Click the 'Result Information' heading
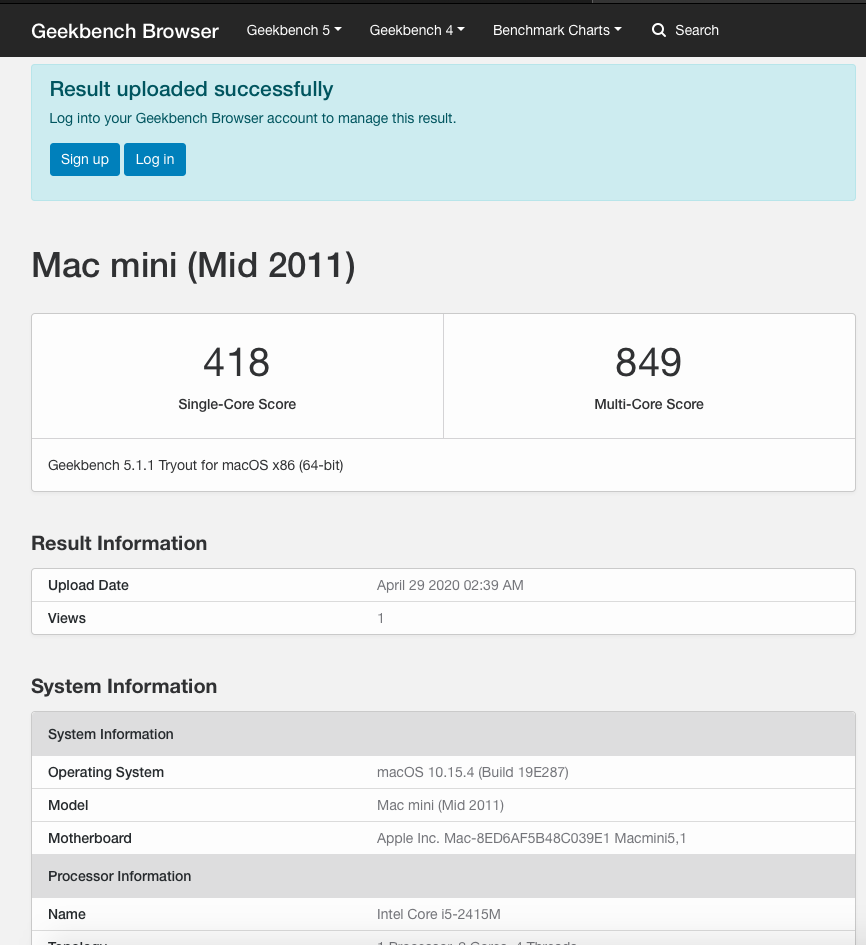Image resolution: width=866 pixels, height=945 pixels. coord(119,543)
